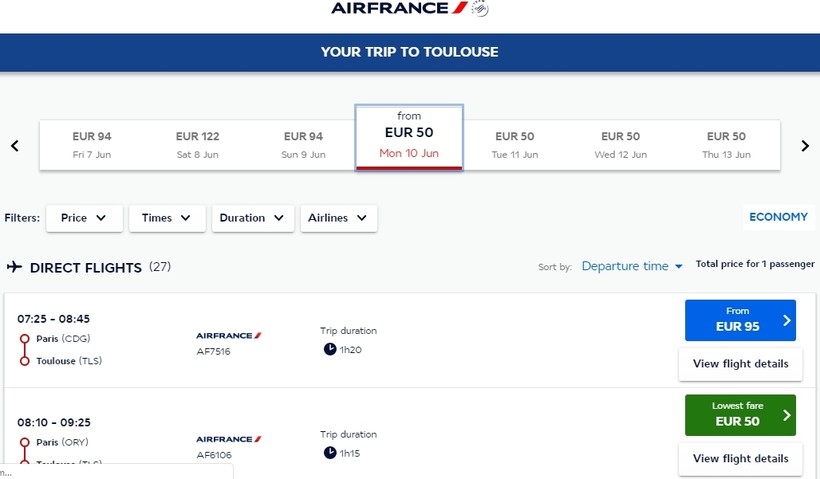Viewport: 820px width, 479px height.
Task: Click the clock icon next to 1h20
Action: click(330, 349)
